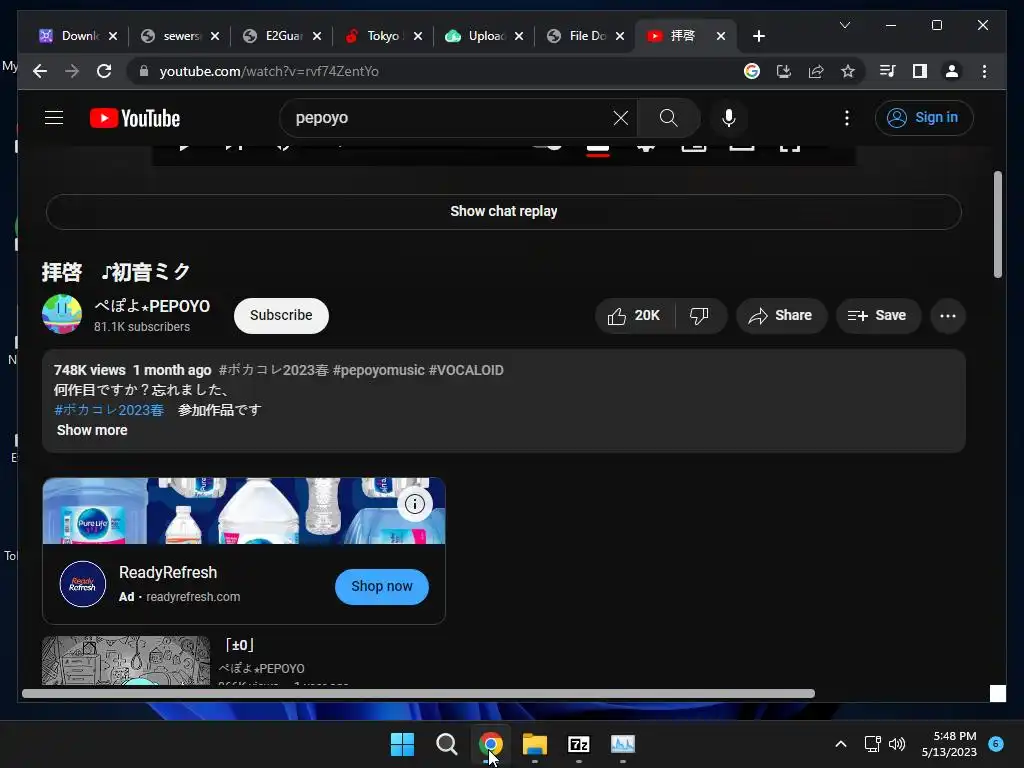Share the video
This screenshot has width=1024, height=768.
coord(781,316)
